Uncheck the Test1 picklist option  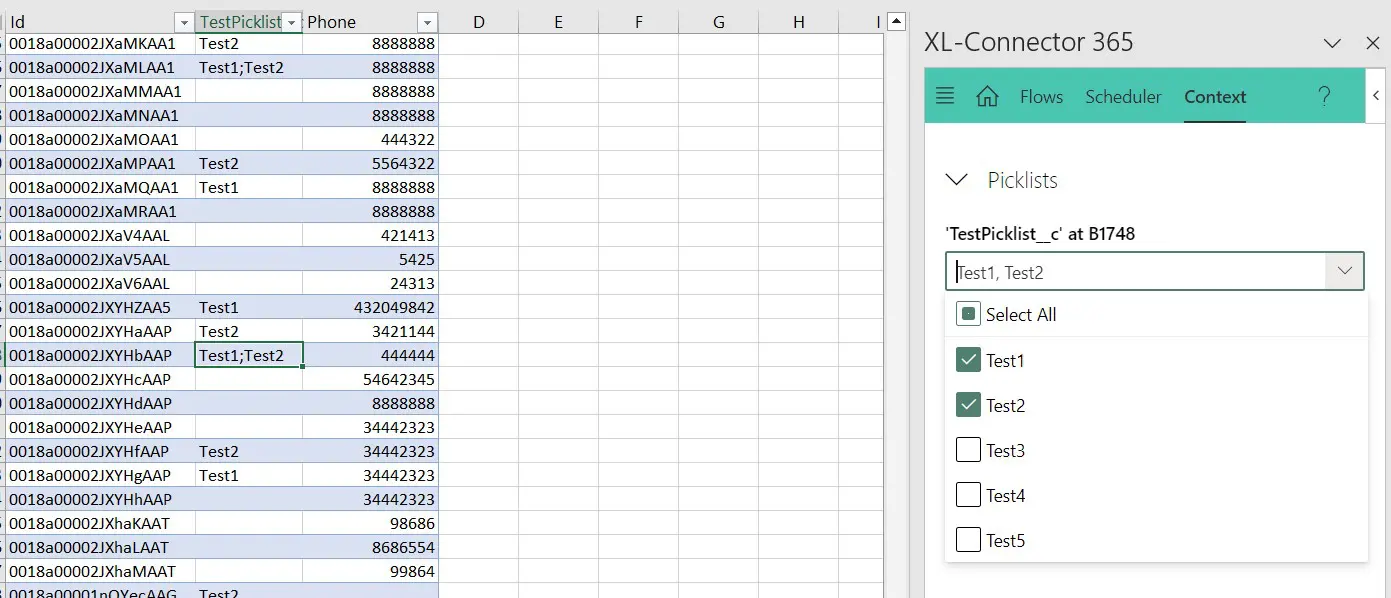point(968,360)
